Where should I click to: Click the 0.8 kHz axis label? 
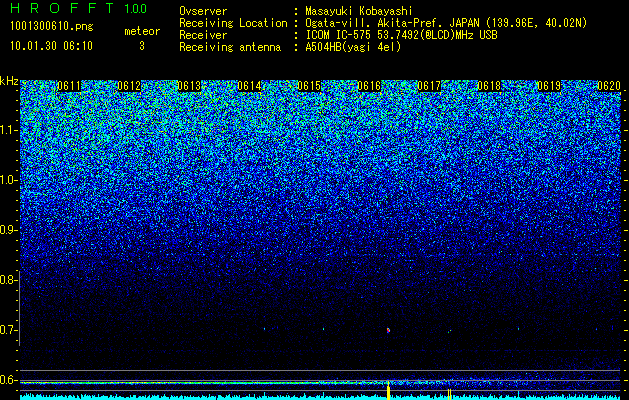click(x=8, y=280)
